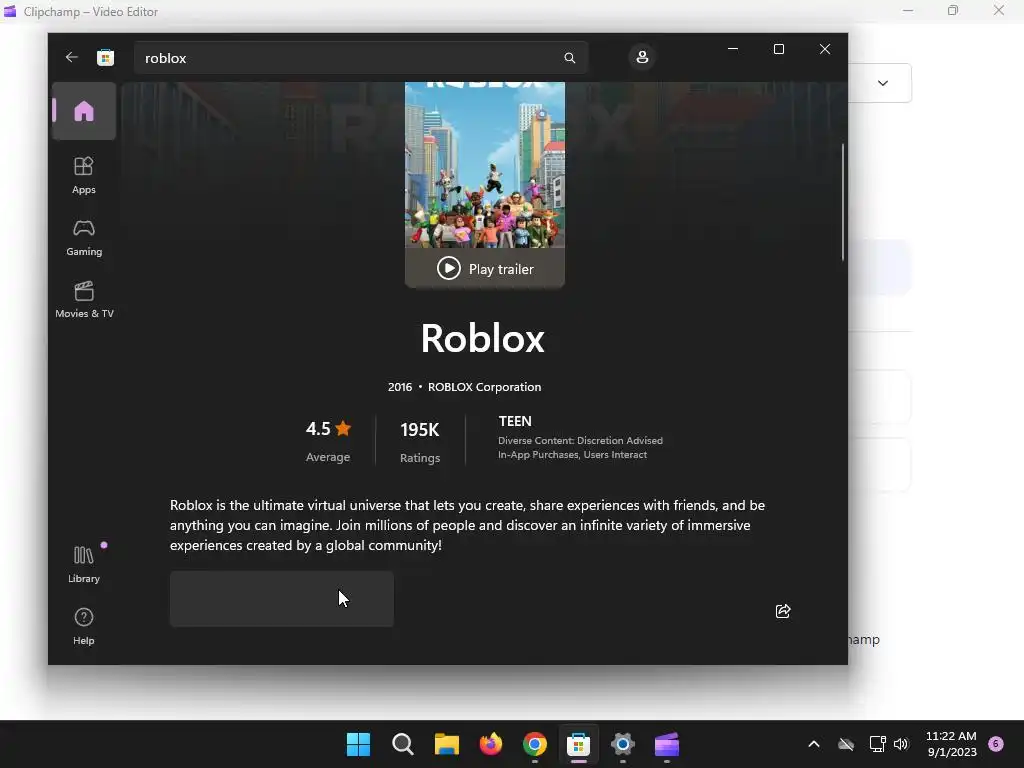The width and height of the screenshot is (1024, 768).
Task: Click the Roblox title heading
Action: (483, 338)
